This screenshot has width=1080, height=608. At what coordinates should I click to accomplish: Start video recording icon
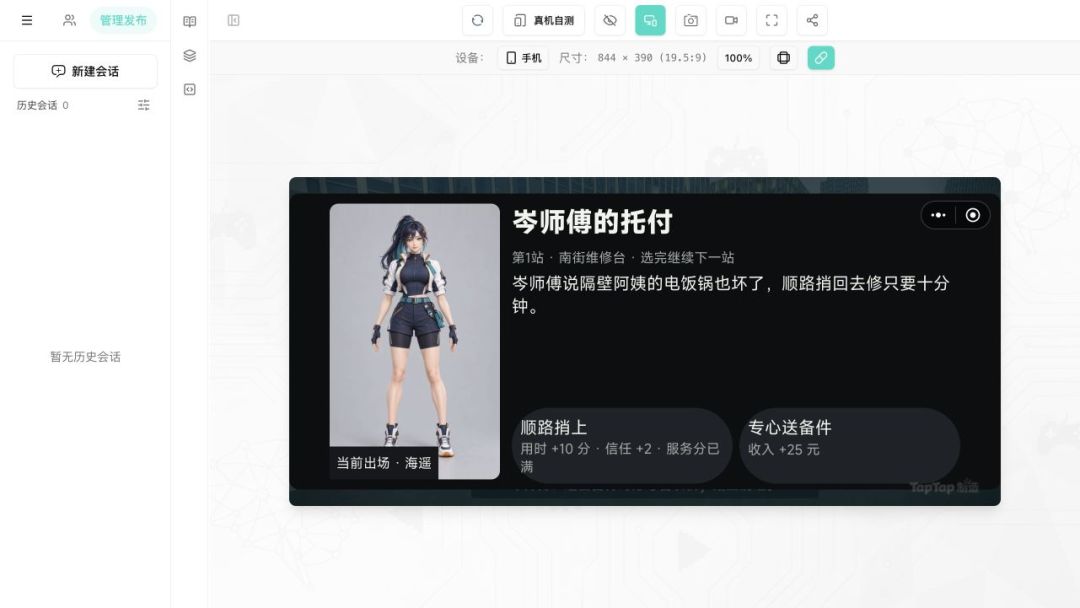click(x=731, y=21)
